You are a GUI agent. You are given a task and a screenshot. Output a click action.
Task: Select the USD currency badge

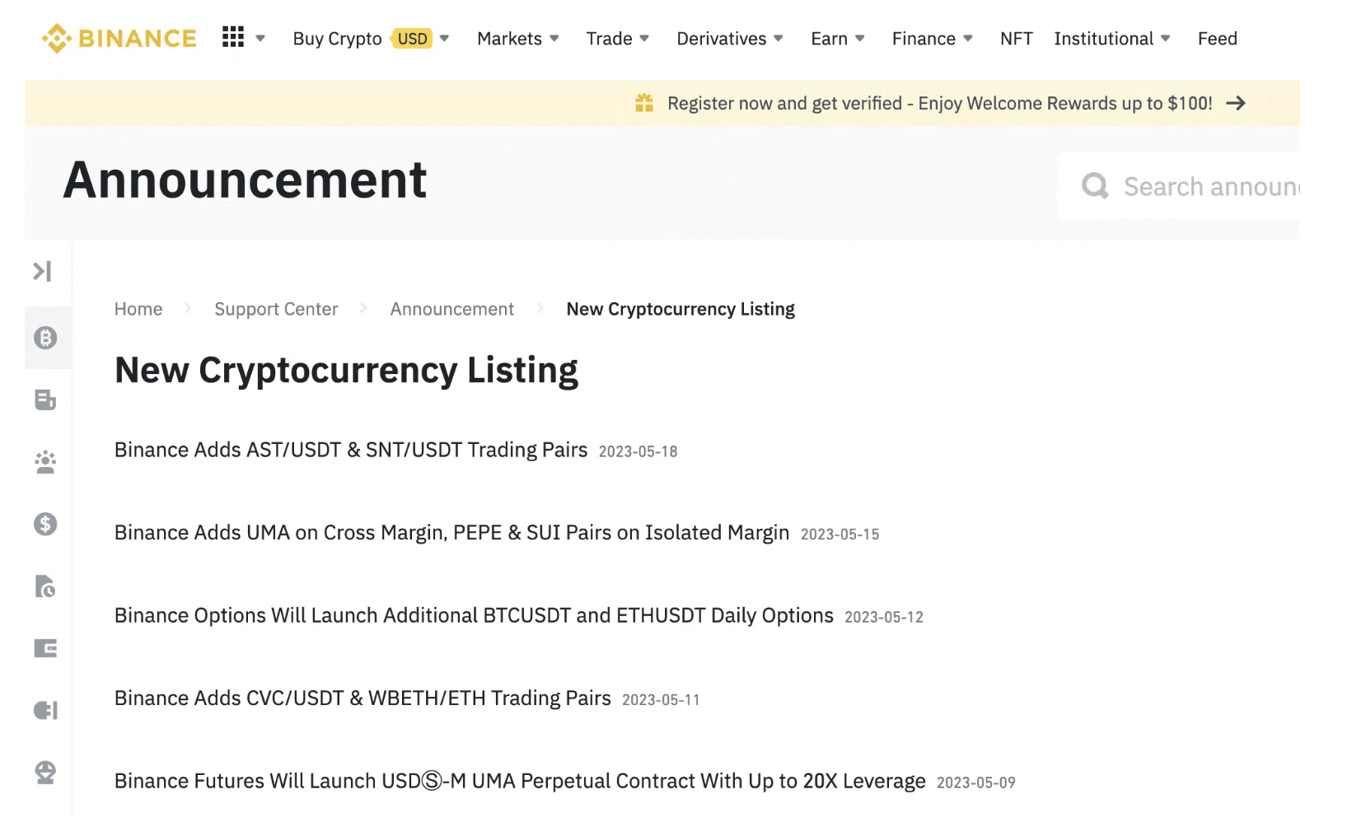[x=412, y=39]
